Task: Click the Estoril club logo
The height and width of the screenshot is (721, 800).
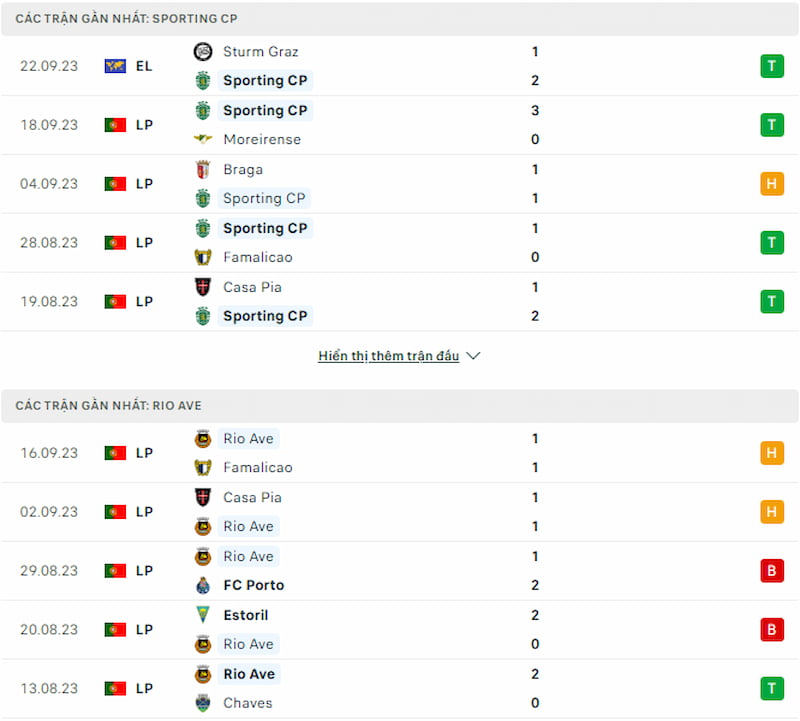Action: (x=203, y=615)
